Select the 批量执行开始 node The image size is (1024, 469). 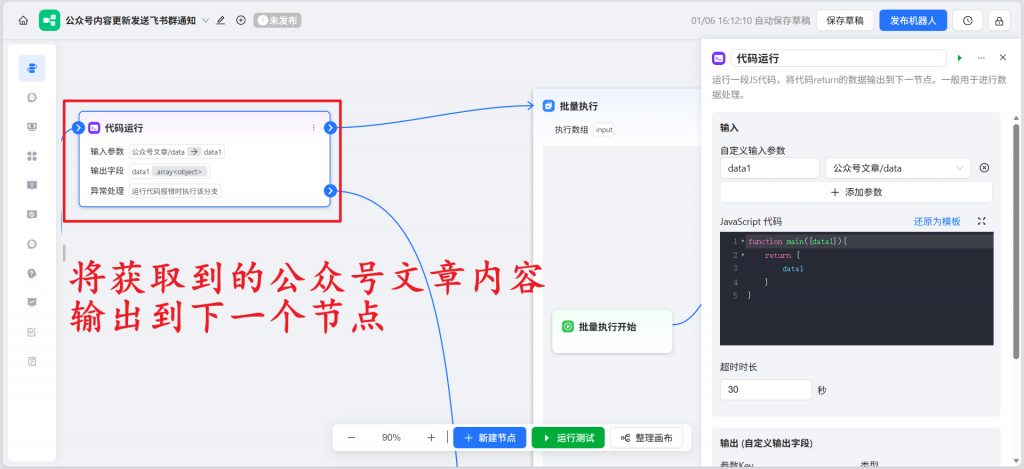[612, 331]
